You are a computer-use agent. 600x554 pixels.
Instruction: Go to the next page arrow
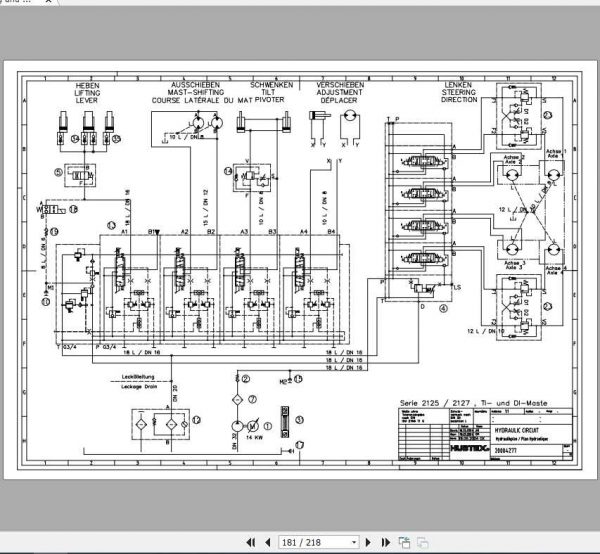(368, 542)
